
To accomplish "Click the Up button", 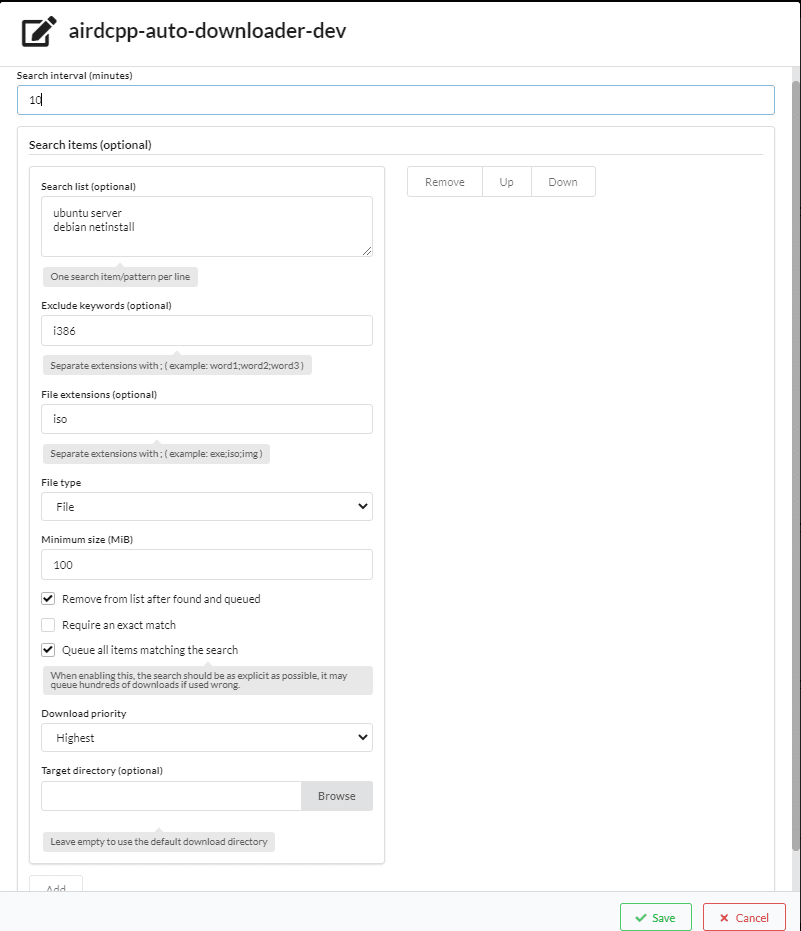I will [506, 181].
